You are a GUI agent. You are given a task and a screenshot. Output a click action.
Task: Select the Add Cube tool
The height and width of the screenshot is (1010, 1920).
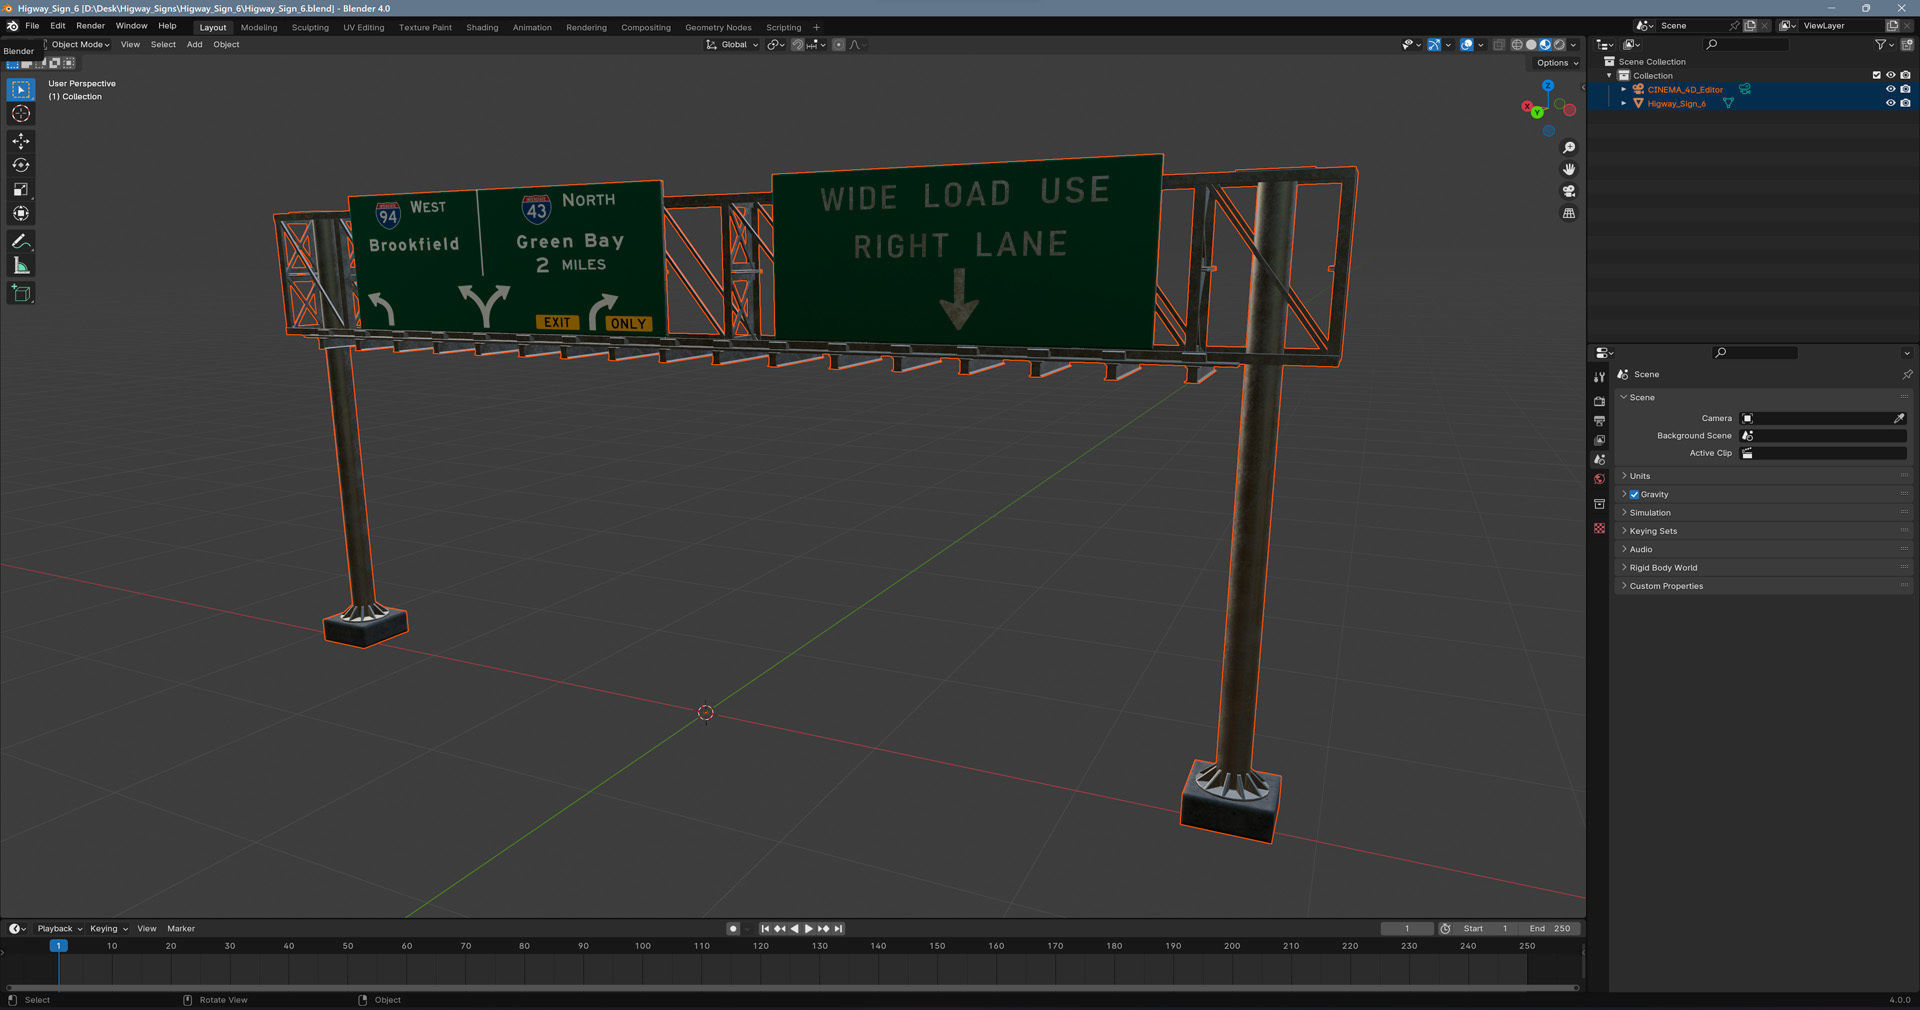click(x=21, y=293)
